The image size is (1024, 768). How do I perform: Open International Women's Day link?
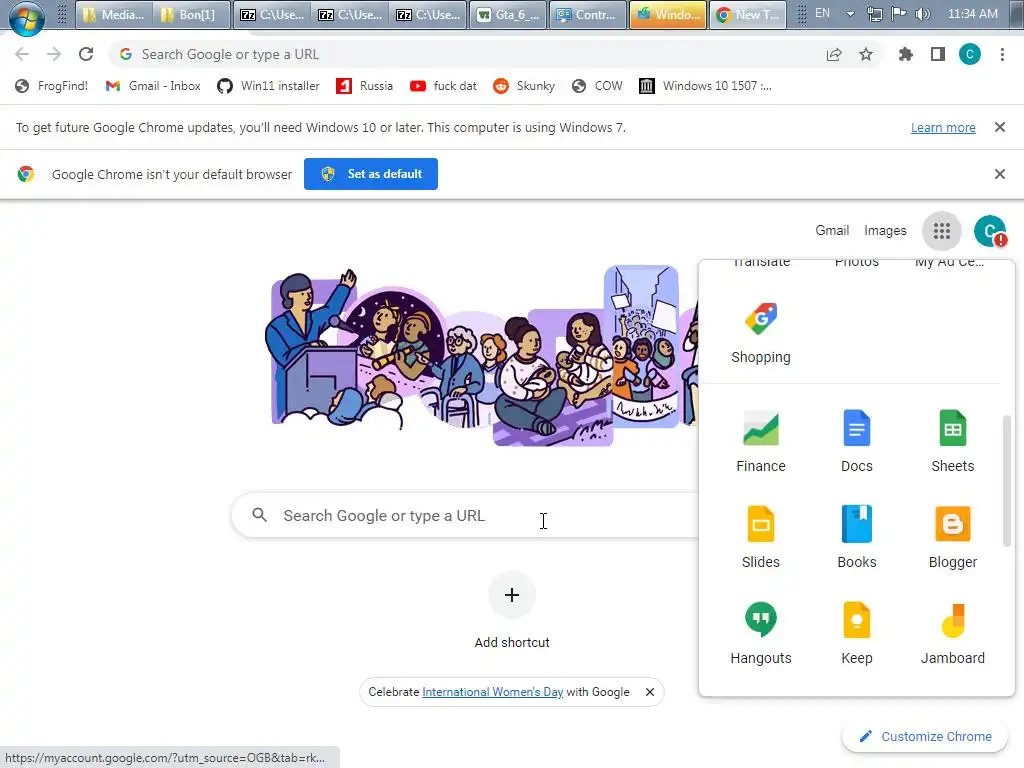(x=492, y=692)
